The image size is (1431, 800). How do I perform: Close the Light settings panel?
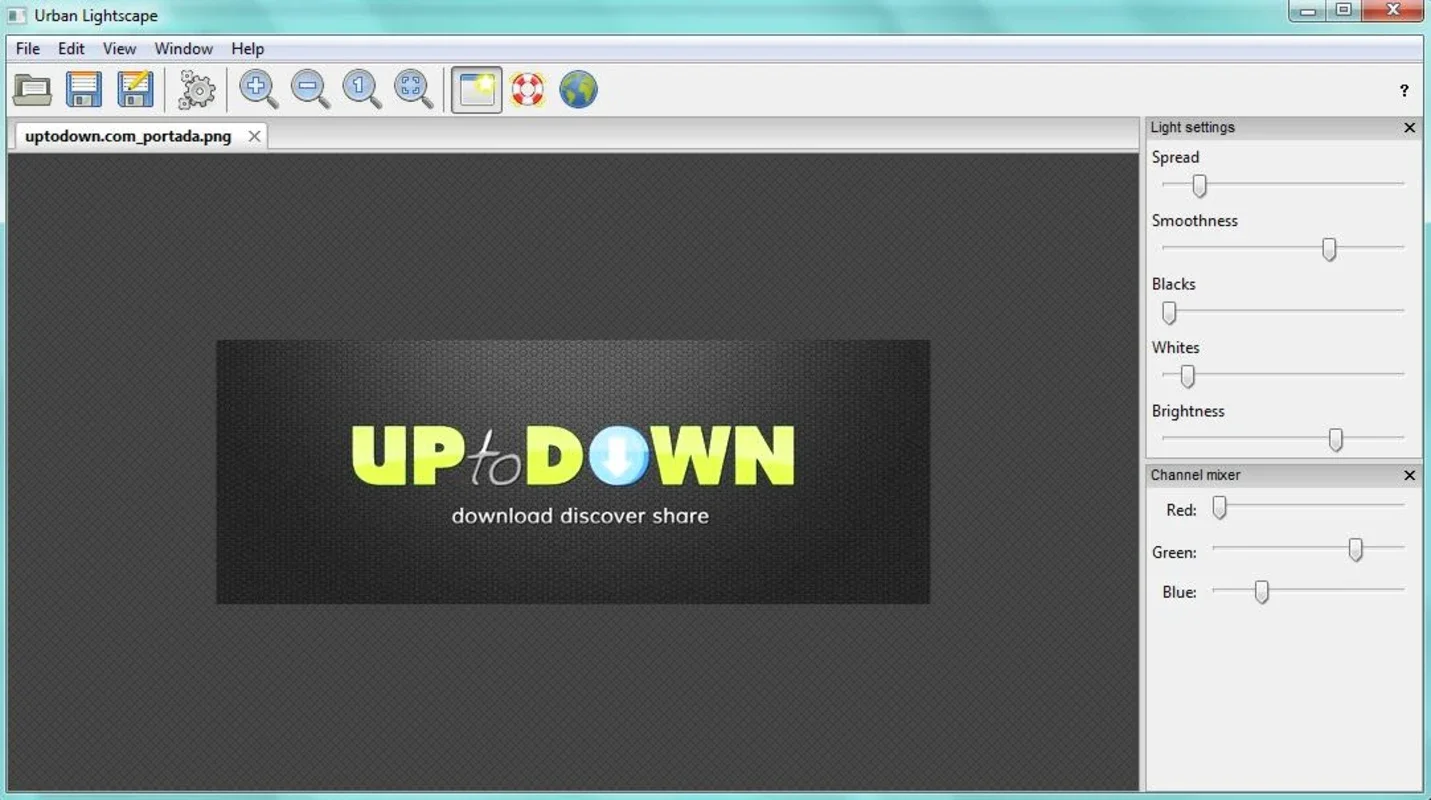tap(1410, 127)
